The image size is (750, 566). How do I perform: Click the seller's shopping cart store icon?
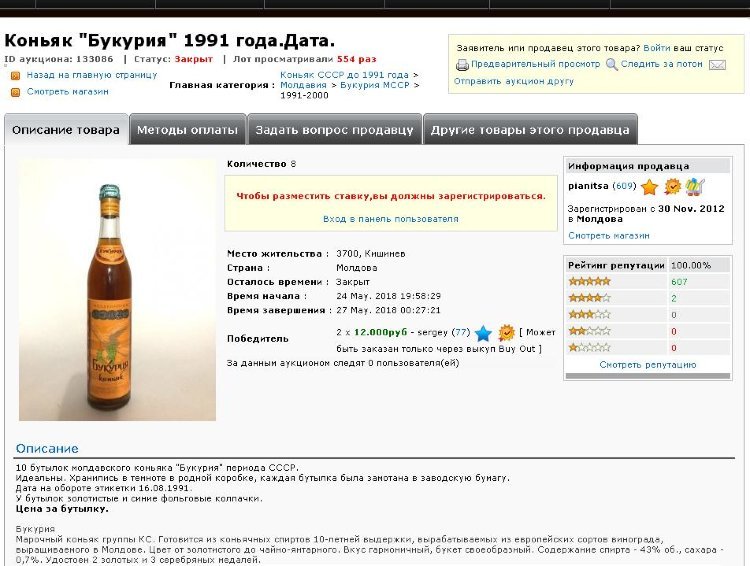coord(695,186)
